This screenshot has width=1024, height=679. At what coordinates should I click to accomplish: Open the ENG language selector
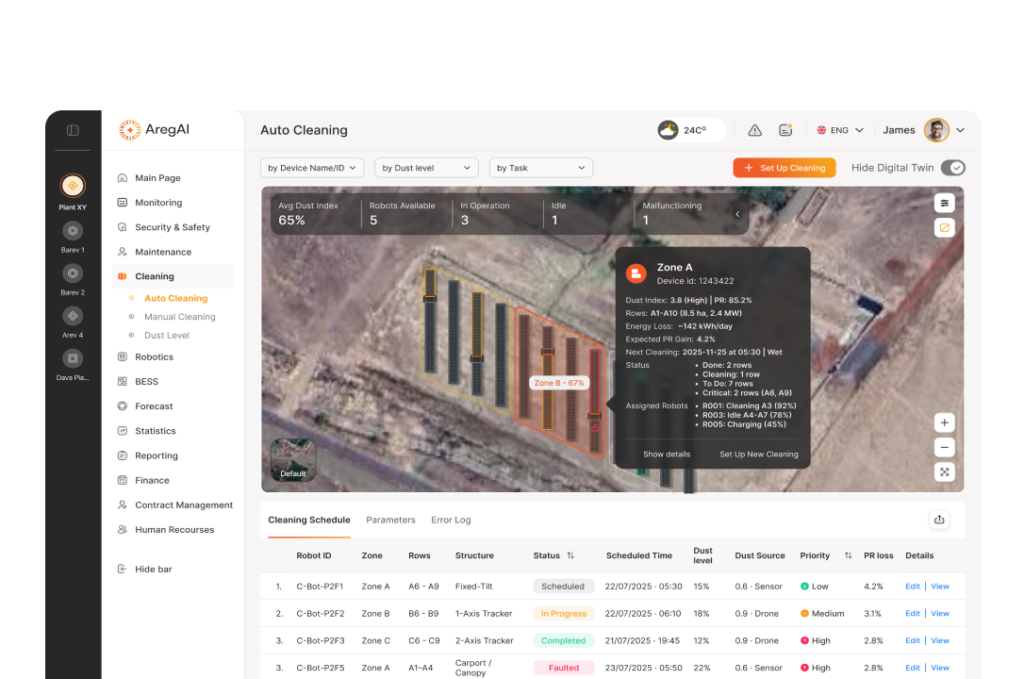click(x=839, y=130)
